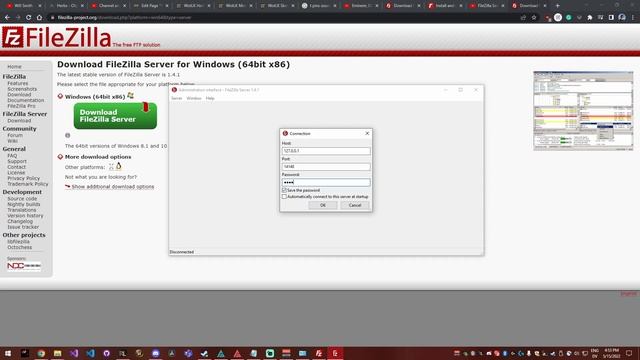
Task: Click the green Download FileZilla Server button
Action: [115, 116]
